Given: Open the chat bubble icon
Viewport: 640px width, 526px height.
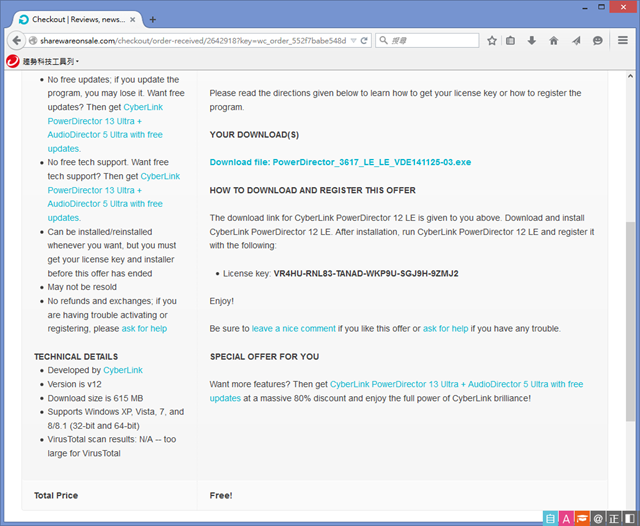Looking at the screenshot, I should pos(598,40).
